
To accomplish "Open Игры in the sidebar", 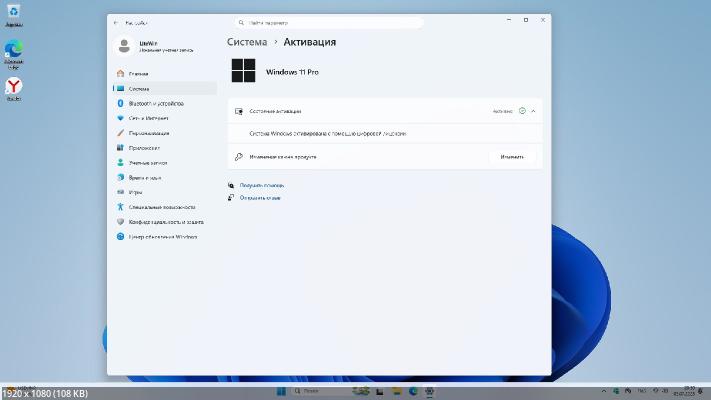I will click(x=164, y=192).
